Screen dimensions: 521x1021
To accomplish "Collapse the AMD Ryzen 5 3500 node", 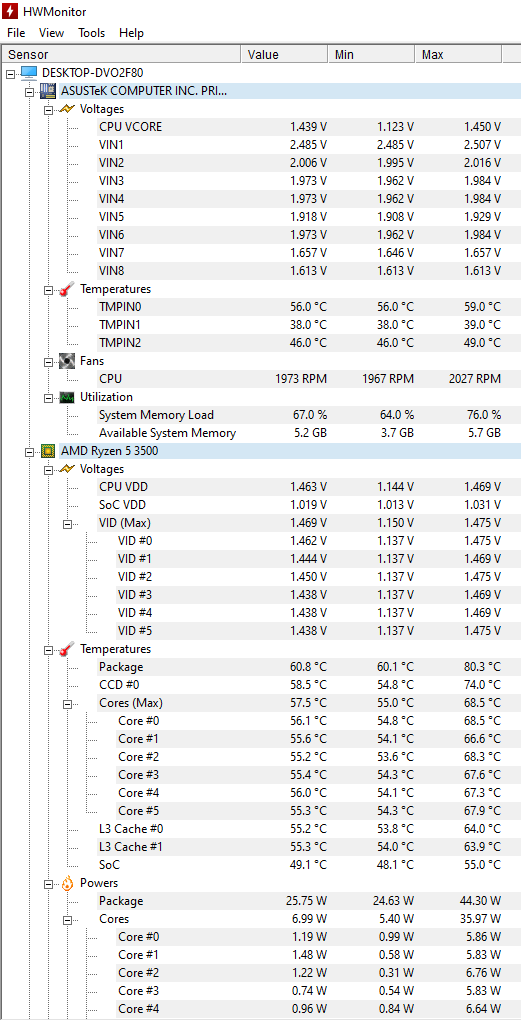I will tap(29, 451).
